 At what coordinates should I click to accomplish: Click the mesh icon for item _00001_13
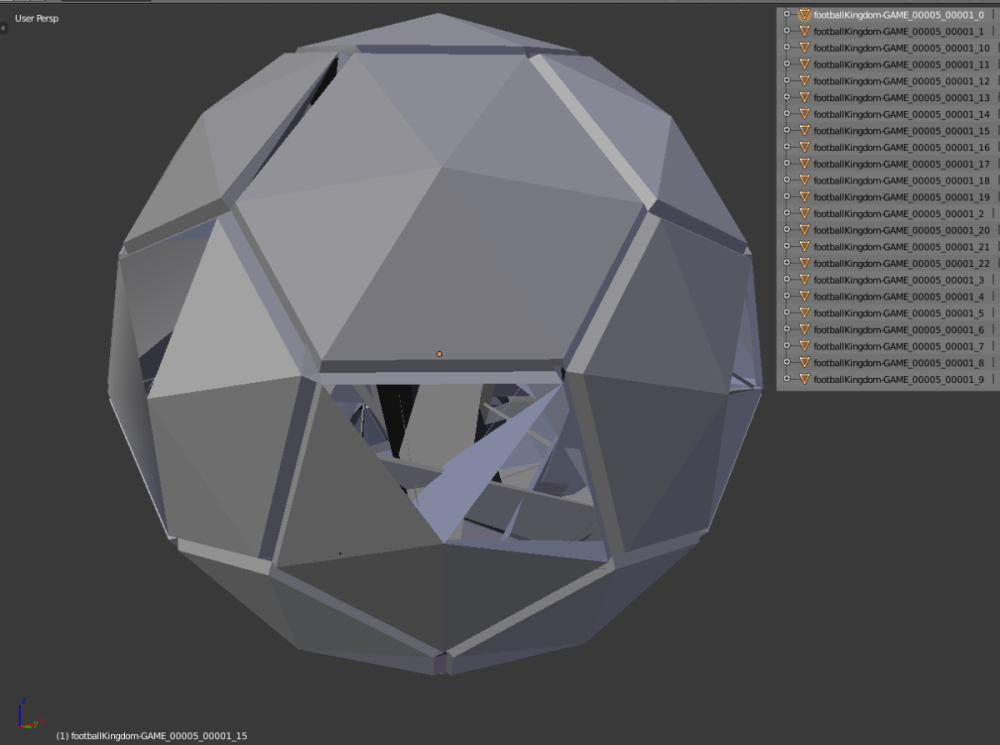tap(804, 98)
